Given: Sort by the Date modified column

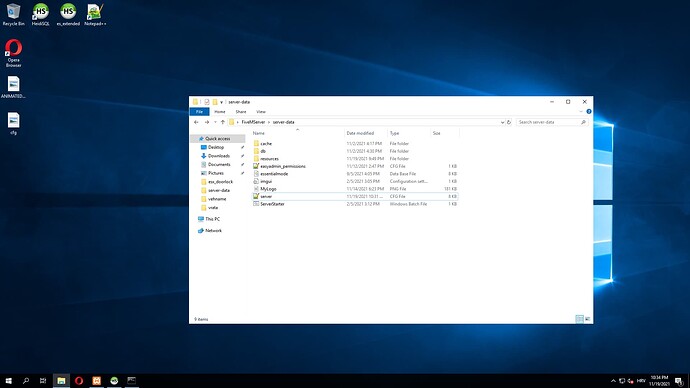Looking at the screenshot, I should coord(366,133).
